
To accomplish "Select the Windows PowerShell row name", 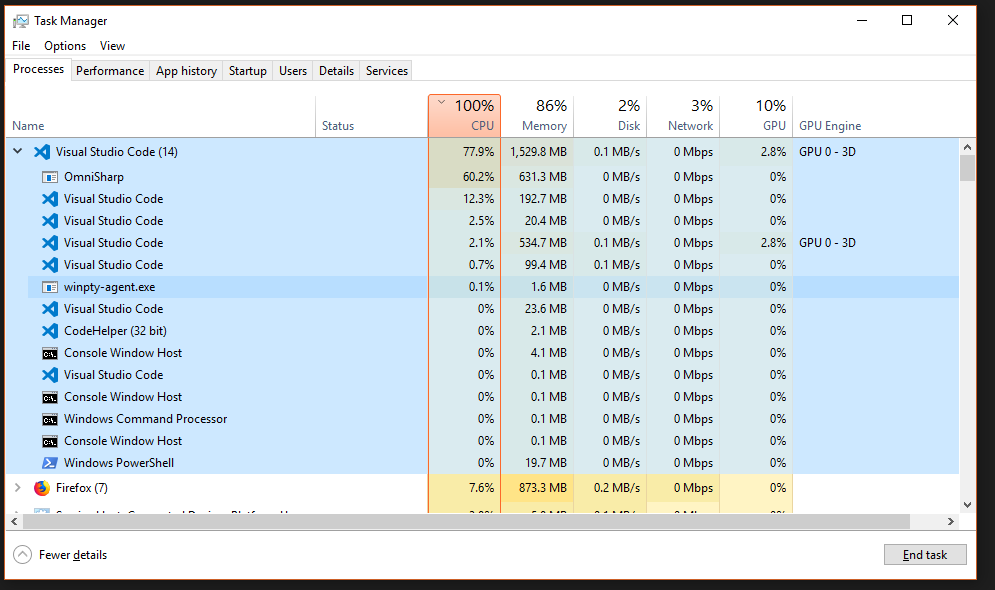I will (119, 463).
